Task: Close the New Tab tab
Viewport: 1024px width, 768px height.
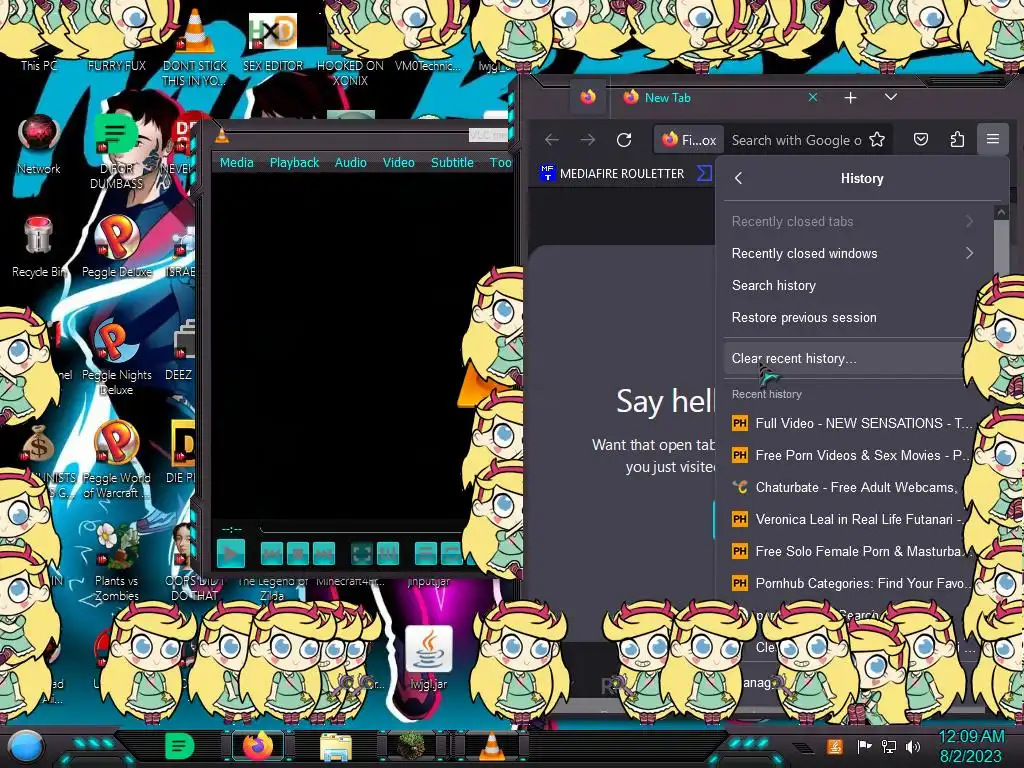Action: [812, 97]
